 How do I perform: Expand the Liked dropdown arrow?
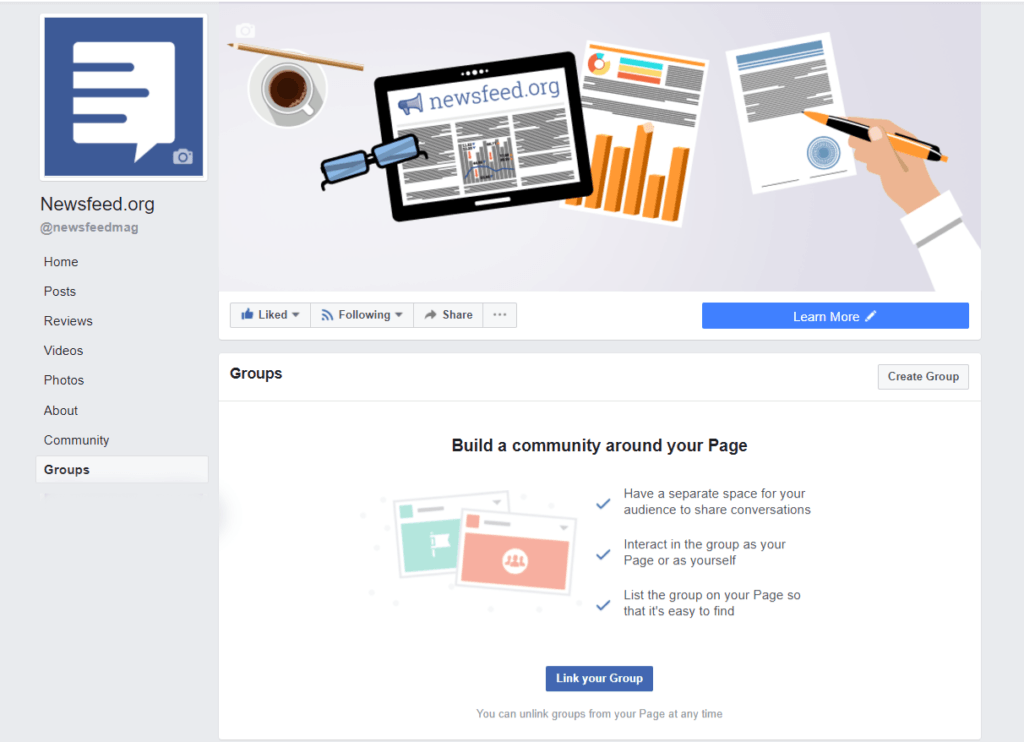[296, 315]
